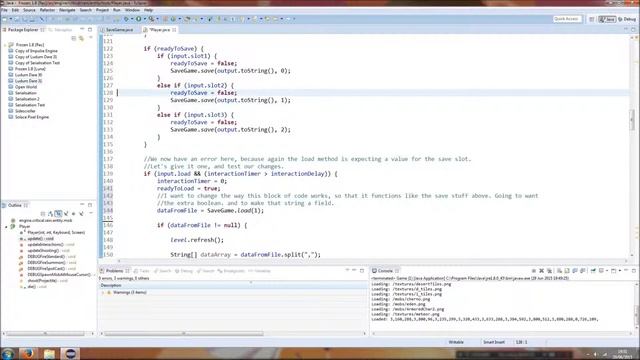The width and height of the screenshot is (640, 360).
Task: Click the Eclipse taskbar icon
Action: click(70, 353)
